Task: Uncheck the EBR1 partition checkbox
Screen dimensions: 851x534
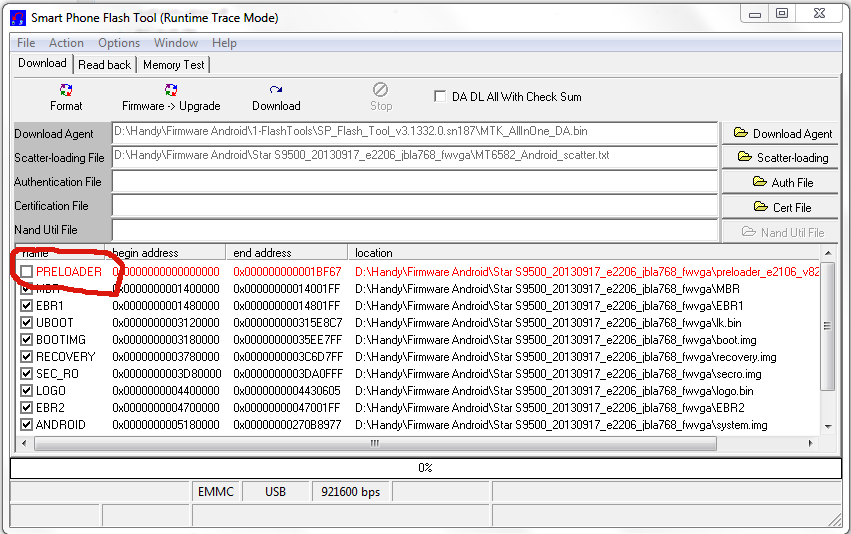Action: pyautogui.click(x=26, y=306)
